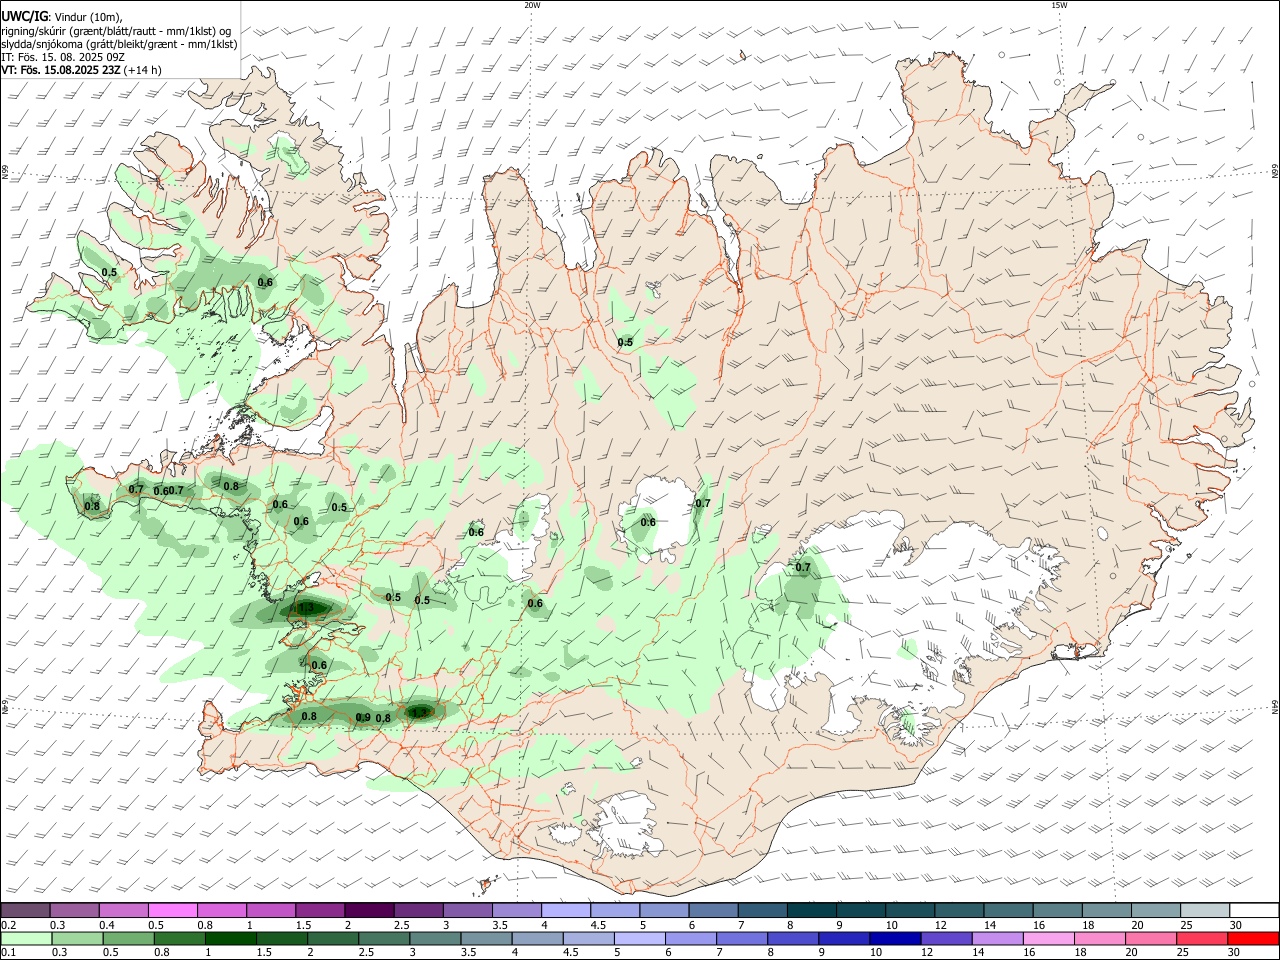The width and height of the screenshot is (1280, 960).
Task: Click the 1.2 precipitation value in the southwest
Action: click(419, 712)
